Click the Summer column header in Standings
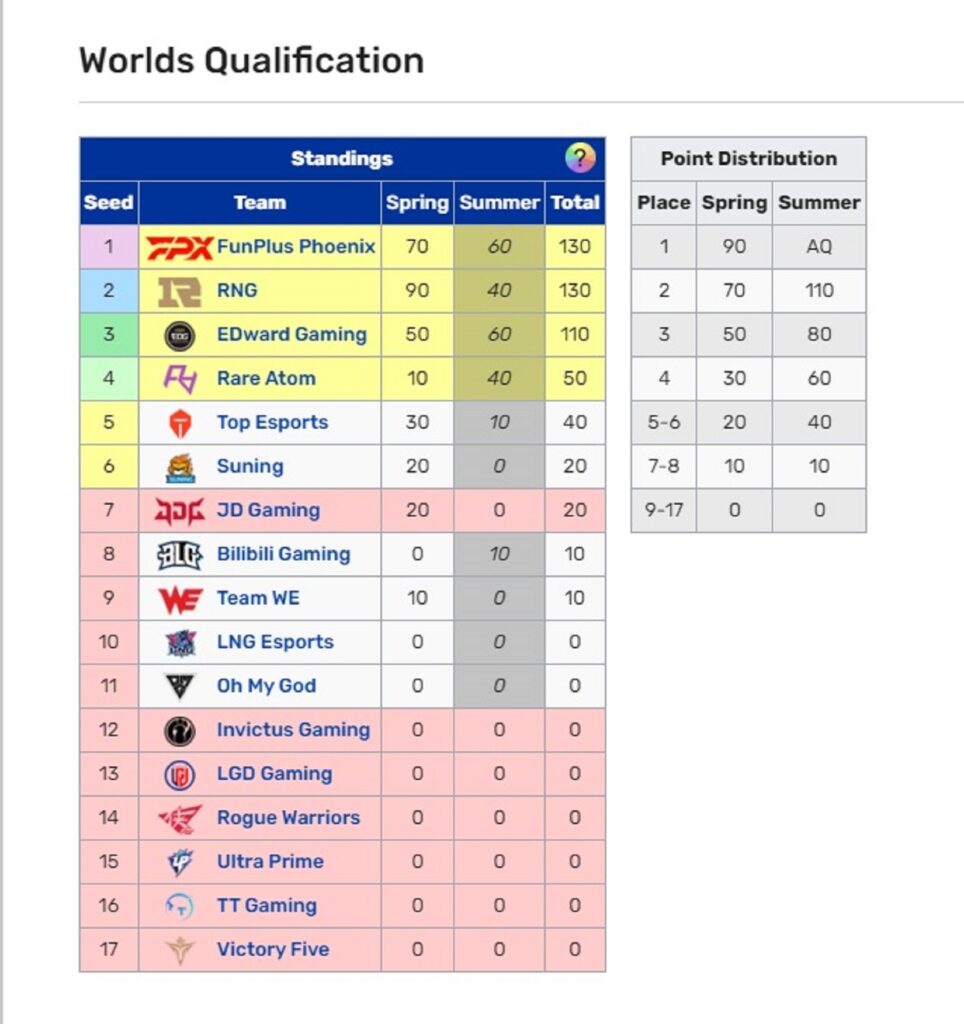Image resolution: width=964 pixels, height=1024 pixels. click(499, 202)
